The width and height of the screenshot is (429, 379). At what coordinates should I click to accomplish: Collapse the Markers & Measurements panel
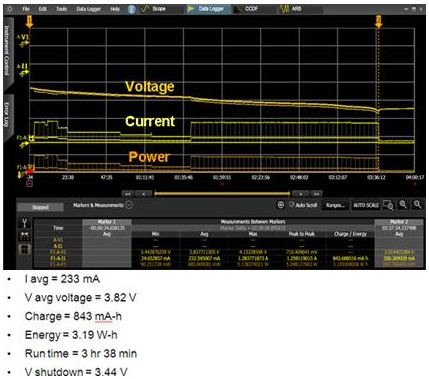coord(129,205)
